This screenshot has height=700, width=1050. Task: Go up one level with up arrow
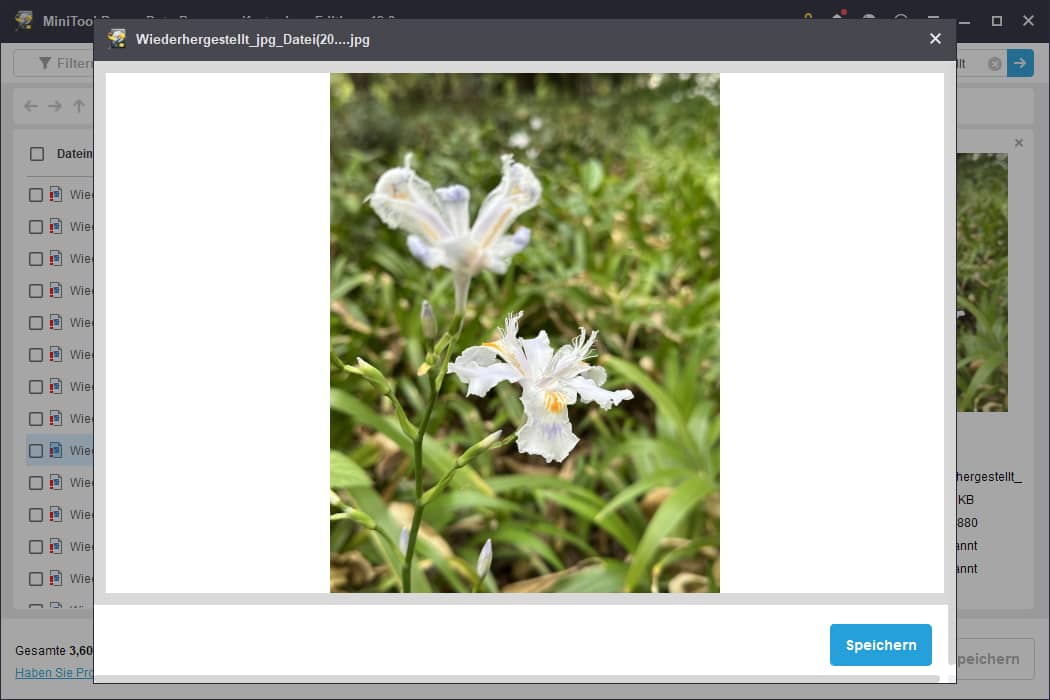pyautogui.click(x=79, y=106)
